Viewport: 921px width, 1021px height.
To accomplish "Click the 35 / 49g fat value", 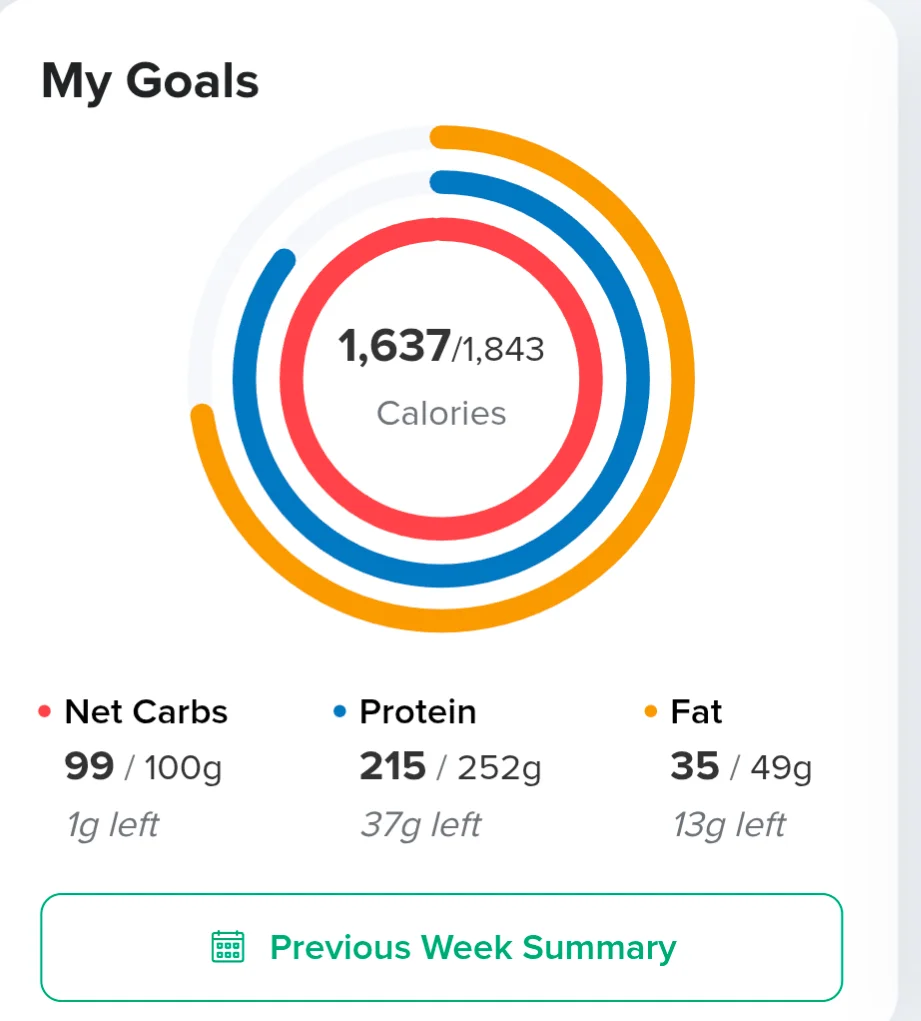I will click(x=741, y=767).
